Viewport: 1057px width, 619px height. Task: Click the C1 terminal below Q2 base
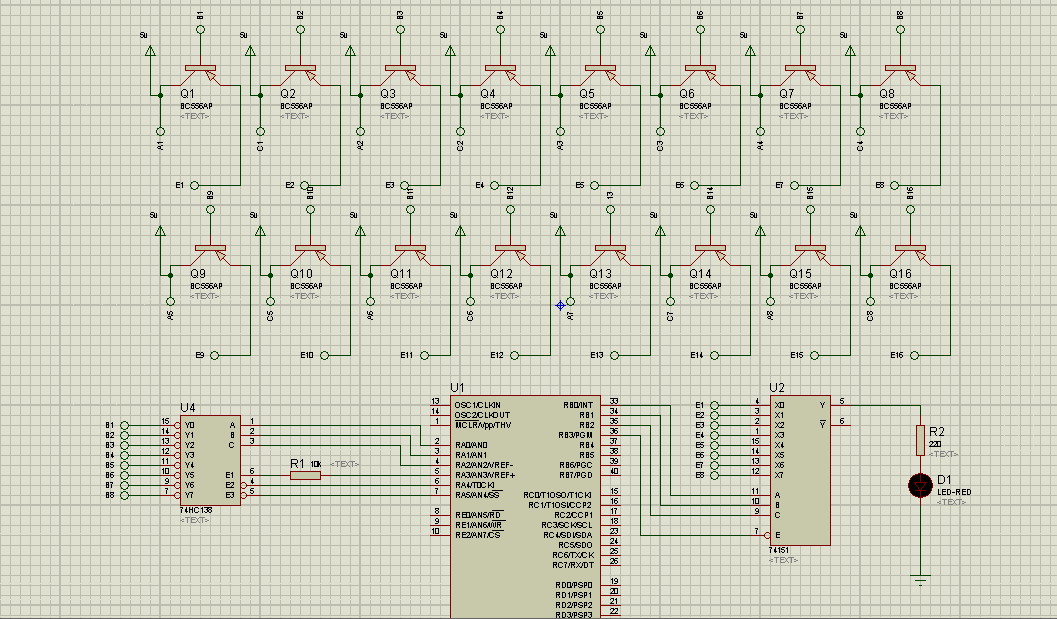pos(260,132)
